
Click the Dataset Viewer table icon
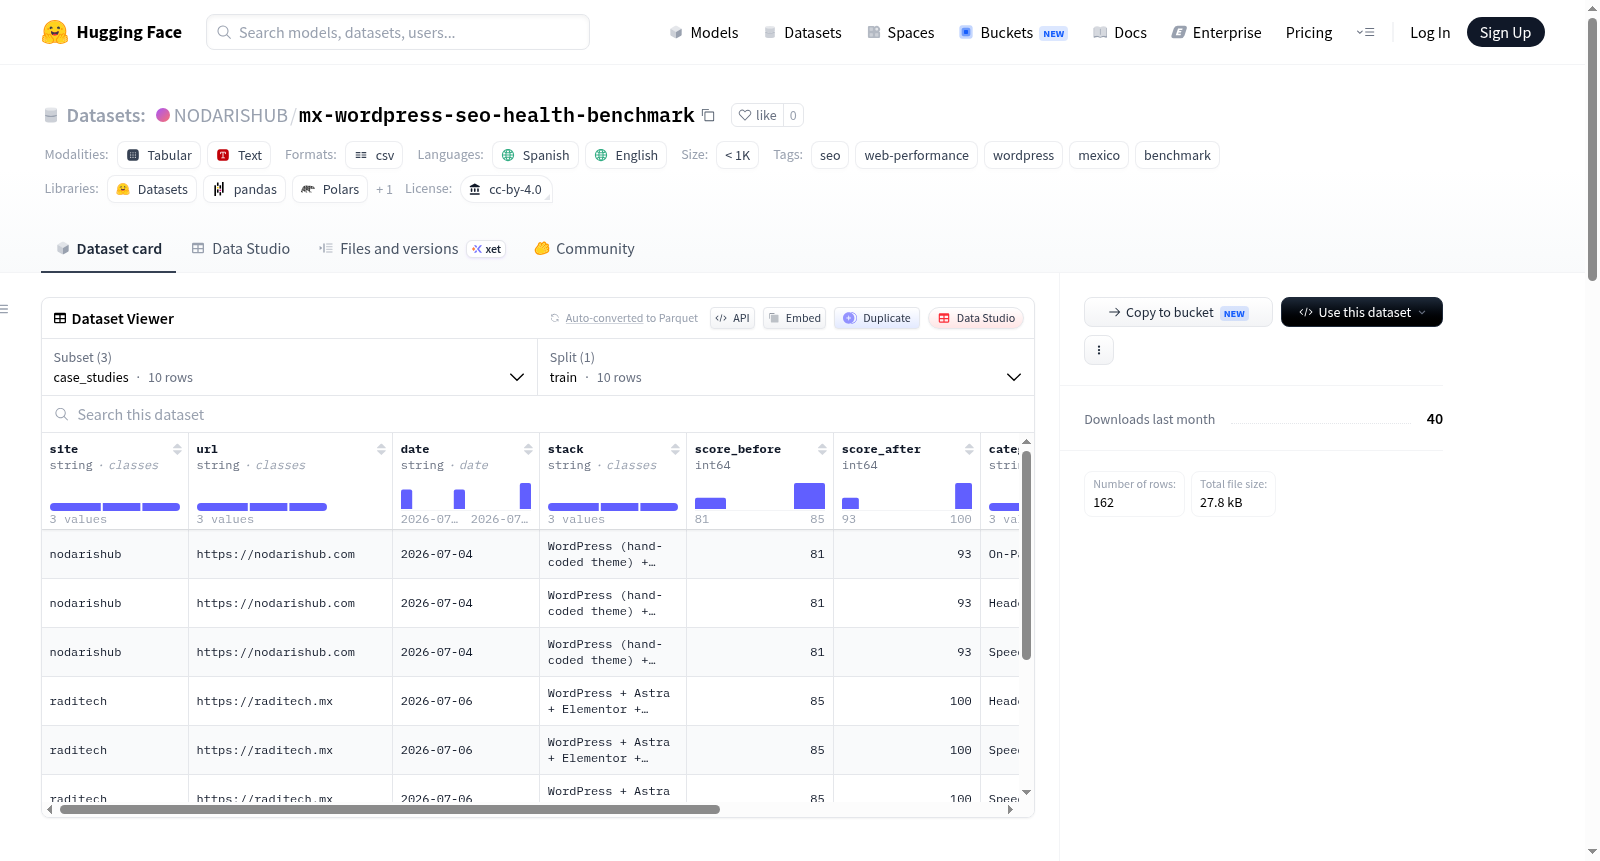(60, 318)
